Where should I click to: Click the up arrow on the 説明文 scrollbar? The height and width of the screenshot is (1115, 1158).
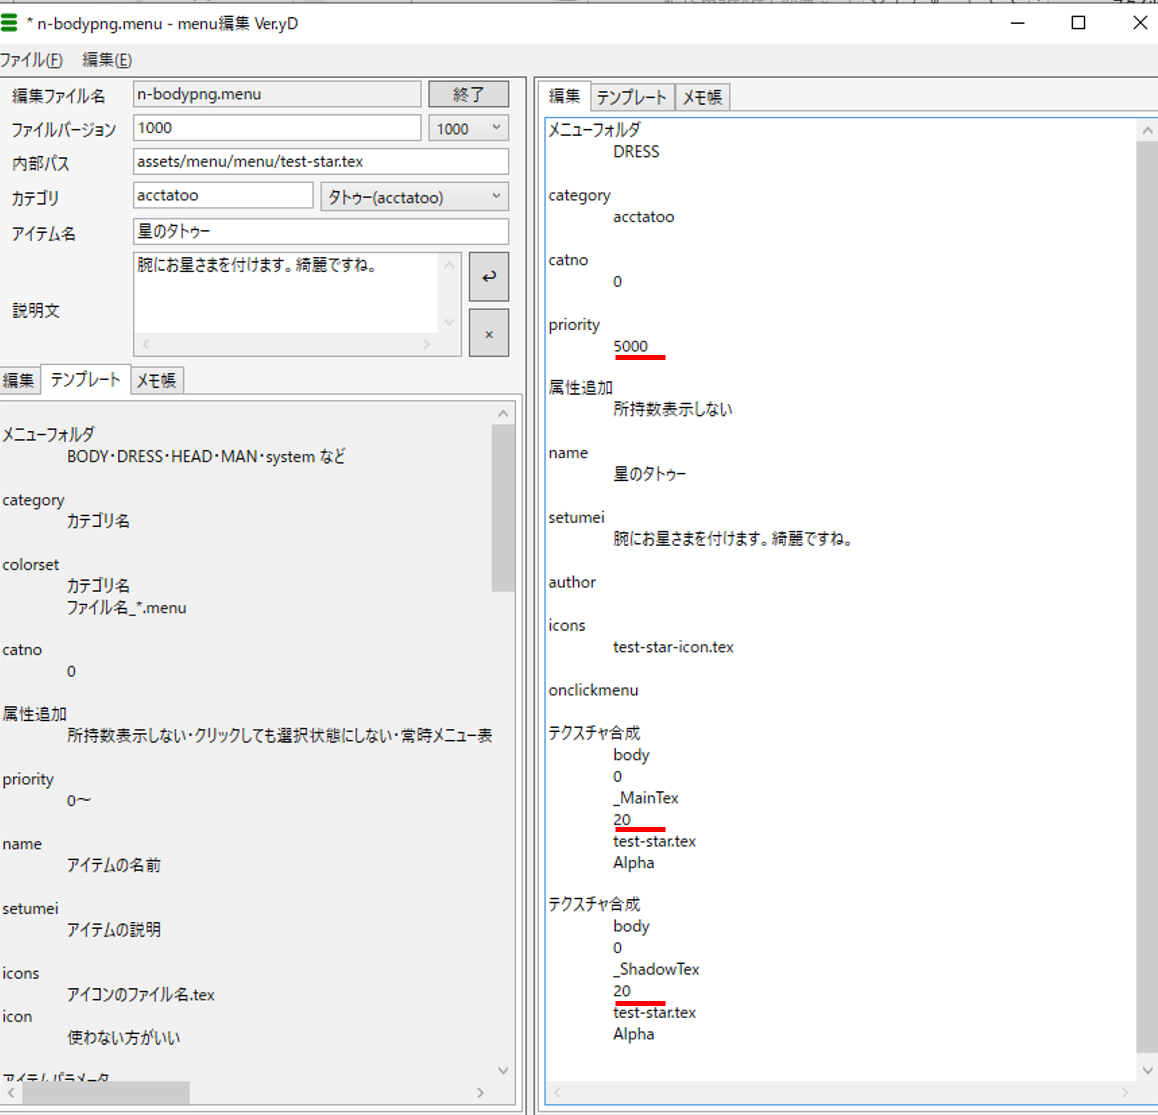(449, 263)
